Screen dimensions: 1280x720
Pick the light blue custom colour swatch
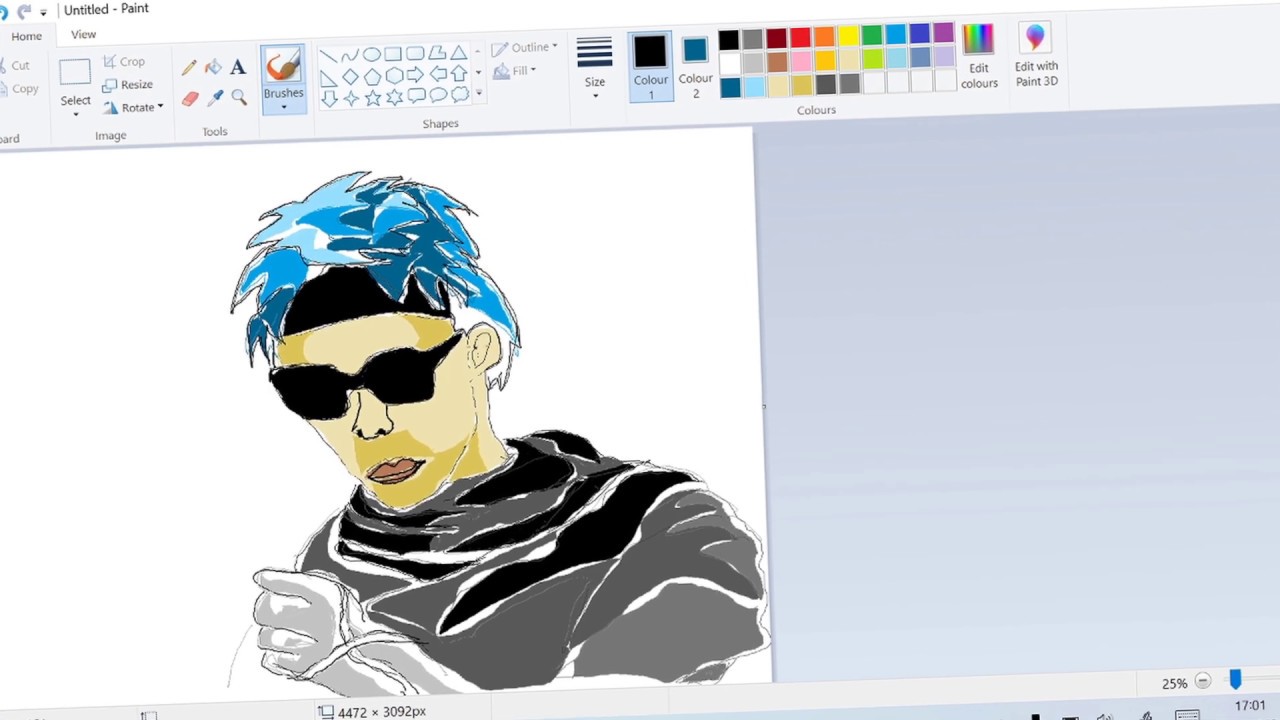[754, 87]
